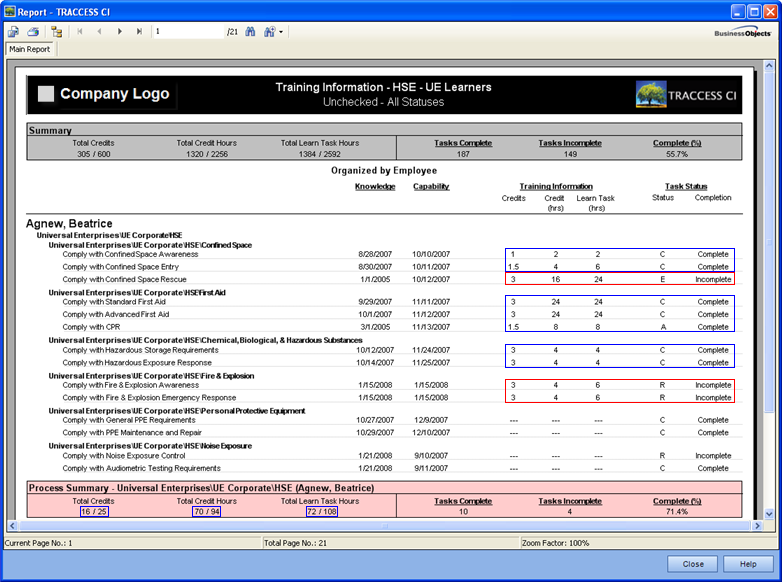
Task: Click the Confined Space group heading
Action: 150,245
